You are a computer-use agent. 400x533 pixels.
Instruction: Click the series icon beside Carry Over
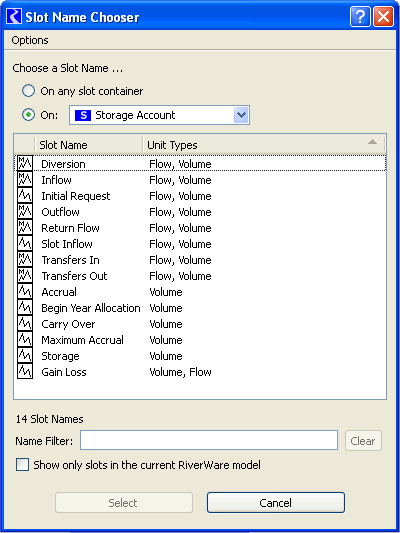25,323
